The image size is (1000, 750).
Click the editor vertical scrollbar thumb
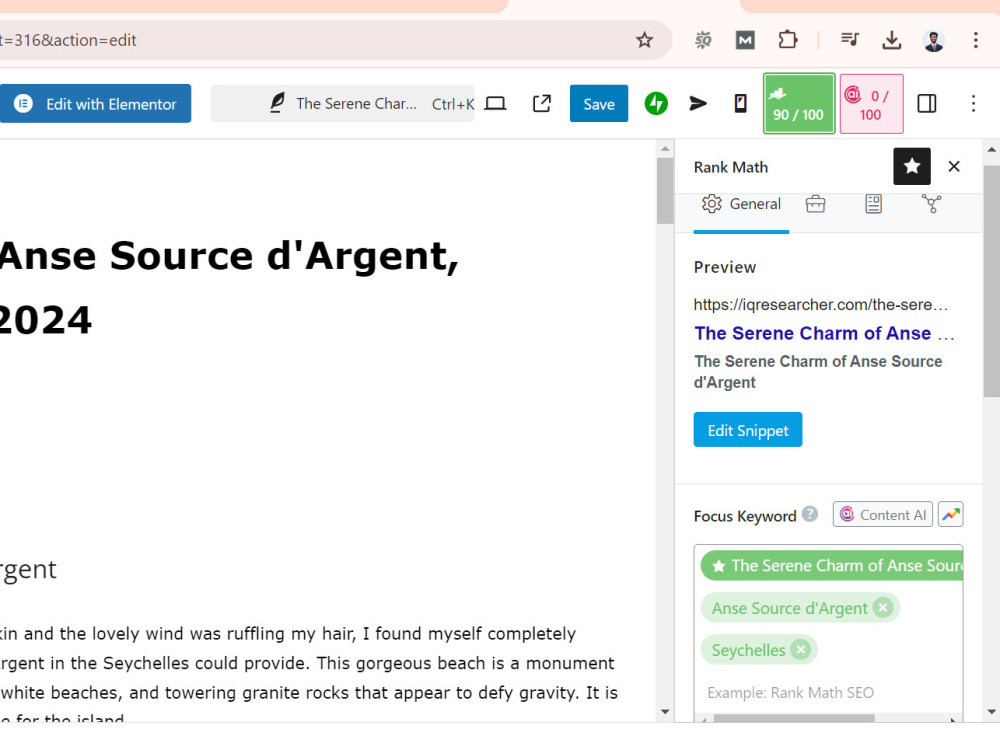[x=665, y=191]
